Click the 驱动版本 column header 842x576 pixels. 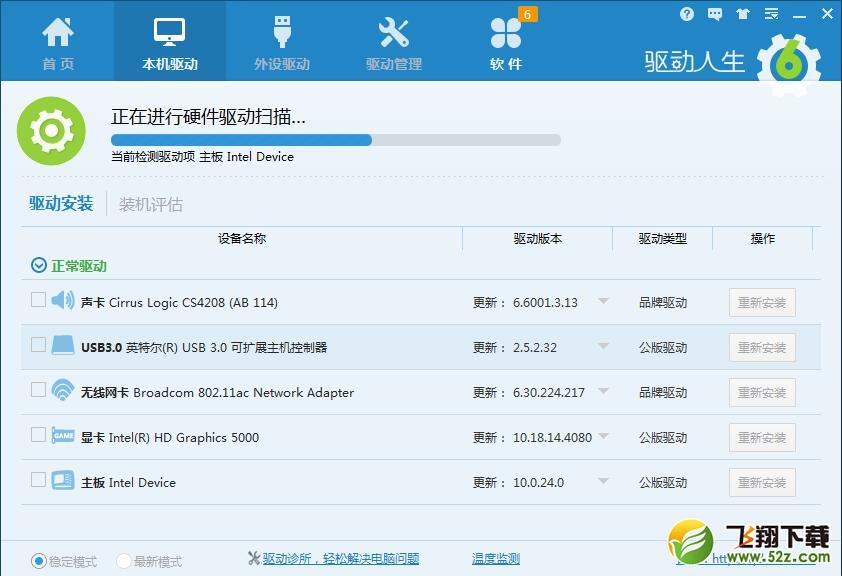(x=538, y=238)
